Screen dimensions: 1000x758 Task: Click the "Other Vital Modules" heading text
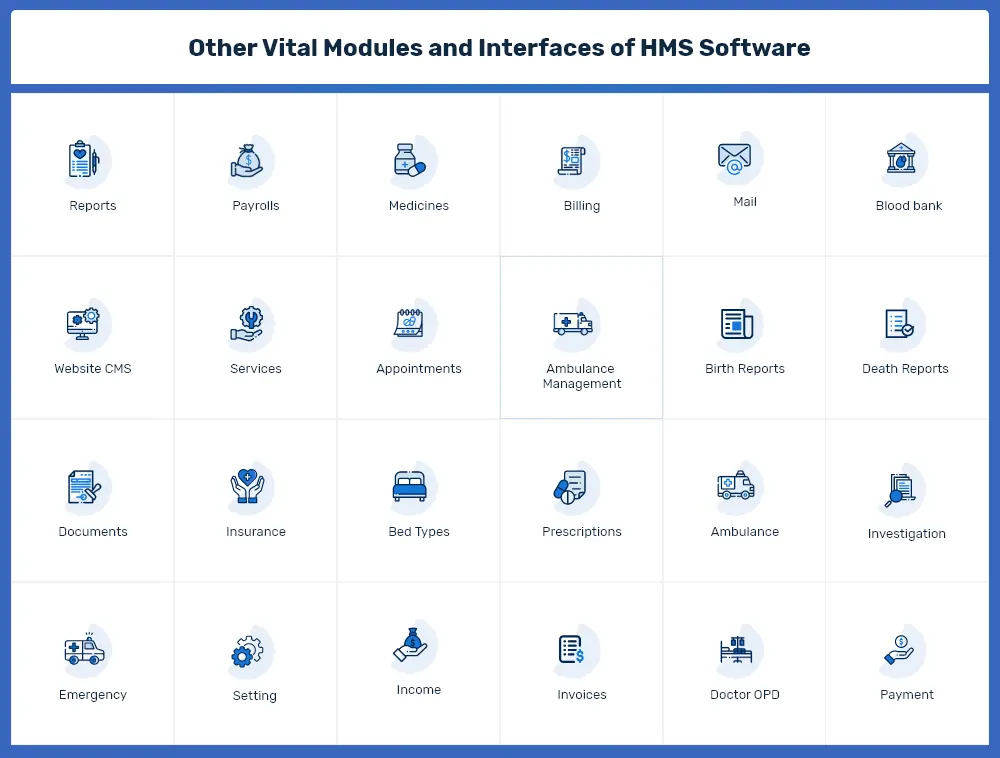pos(305,48)
